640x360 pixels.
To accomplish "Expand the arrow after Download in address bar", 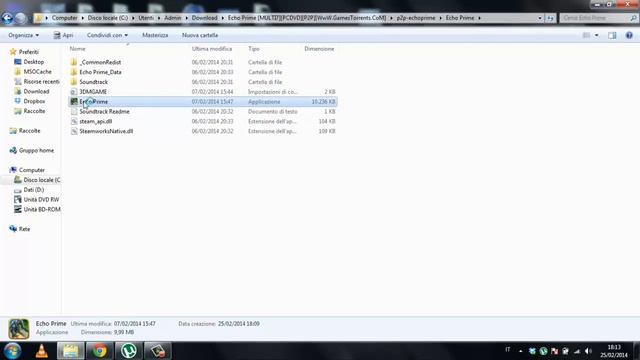I will point(223,18).
